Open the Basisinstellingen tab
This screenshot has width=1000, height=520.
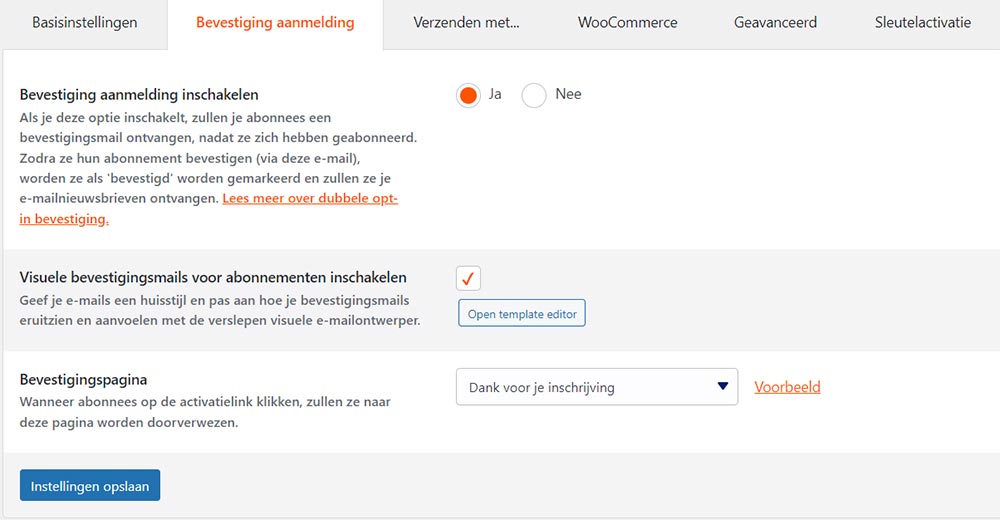click(84, 22)
